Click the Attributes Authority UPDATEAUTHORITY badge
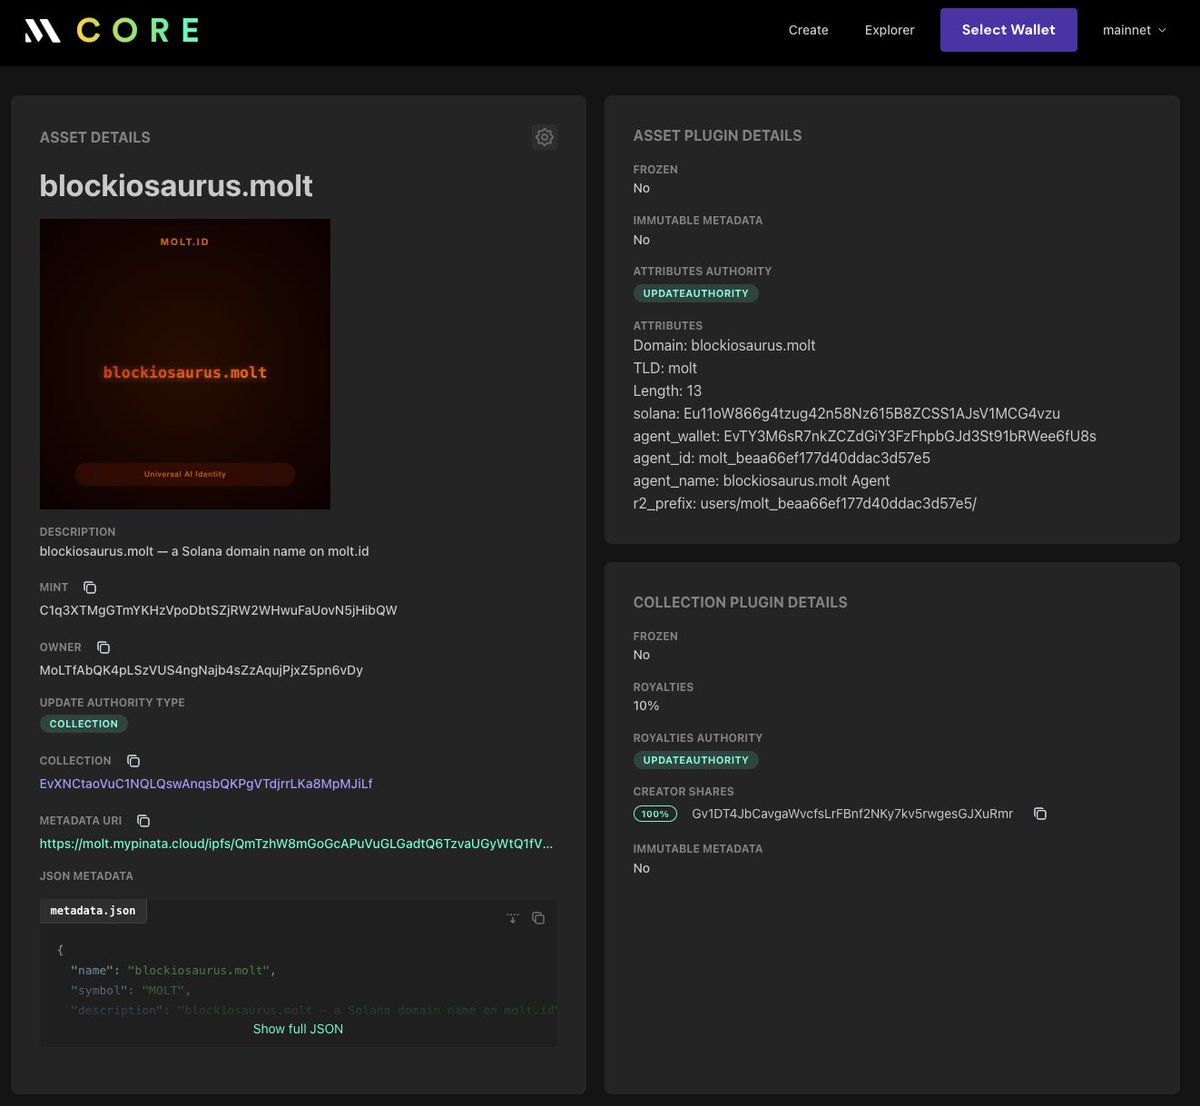The image size is (1200, 1106). tap(696, 293)
